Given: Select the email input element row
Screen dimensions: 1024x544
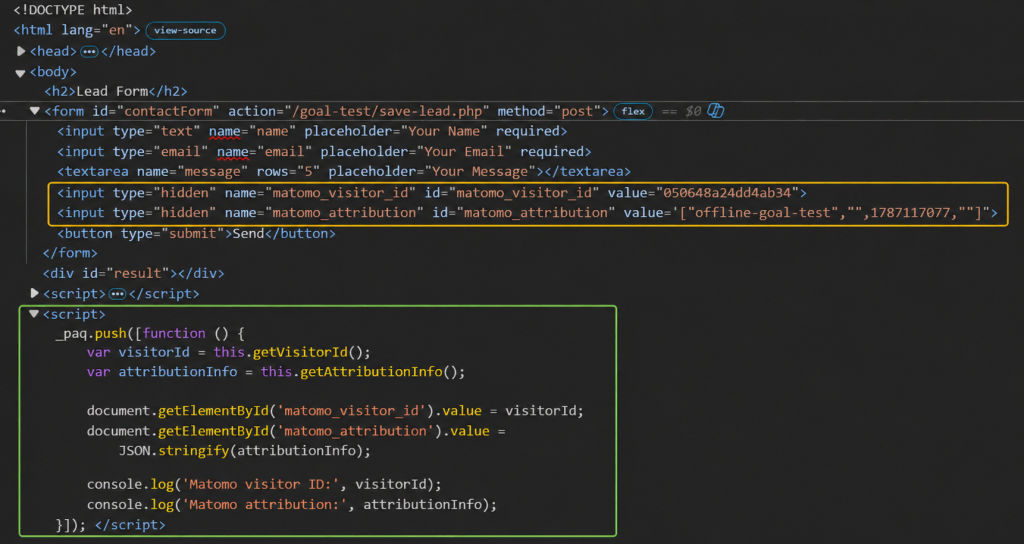Looking at the screenshot, I should (324, 152).
